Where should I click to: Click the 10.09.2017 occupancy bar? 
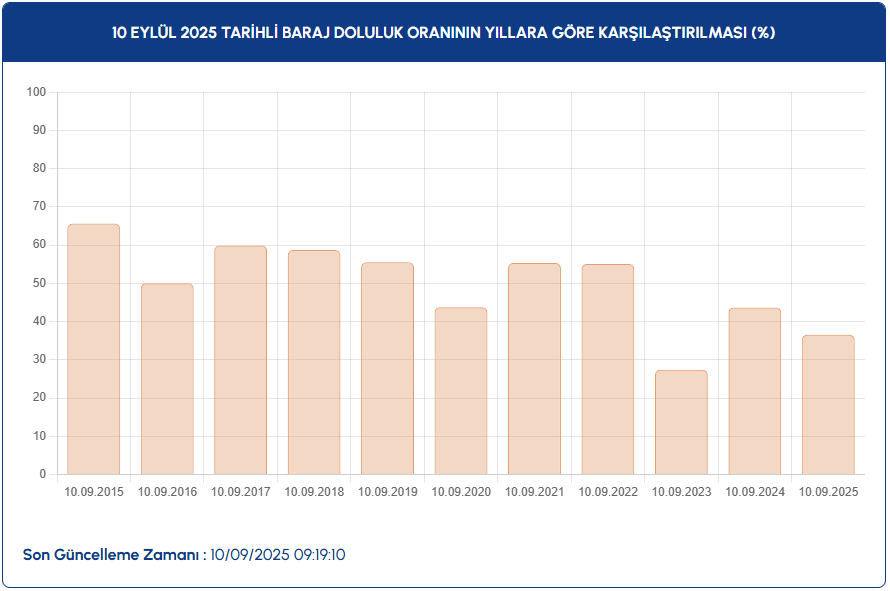click(240, 360)
